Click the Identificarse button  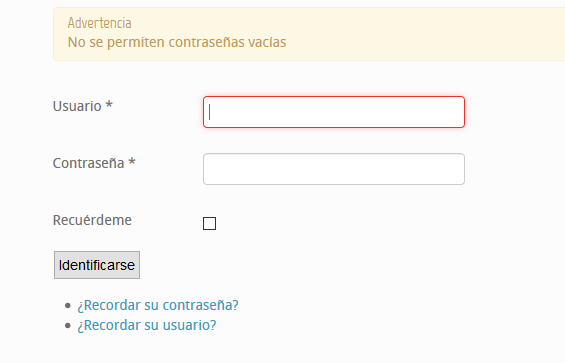(x=97, y=265)
